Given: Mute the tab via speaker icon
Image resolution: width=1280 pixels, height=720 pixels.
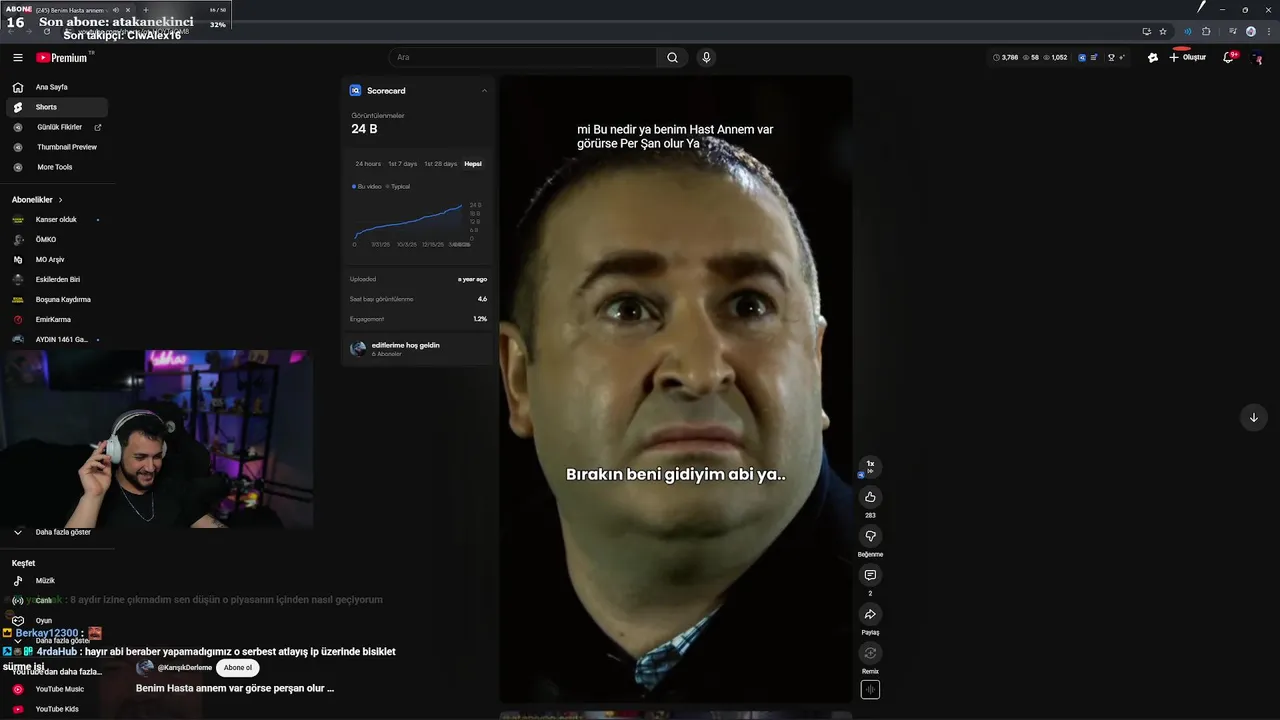Looking at the screenshot, I should coord(117,10).
